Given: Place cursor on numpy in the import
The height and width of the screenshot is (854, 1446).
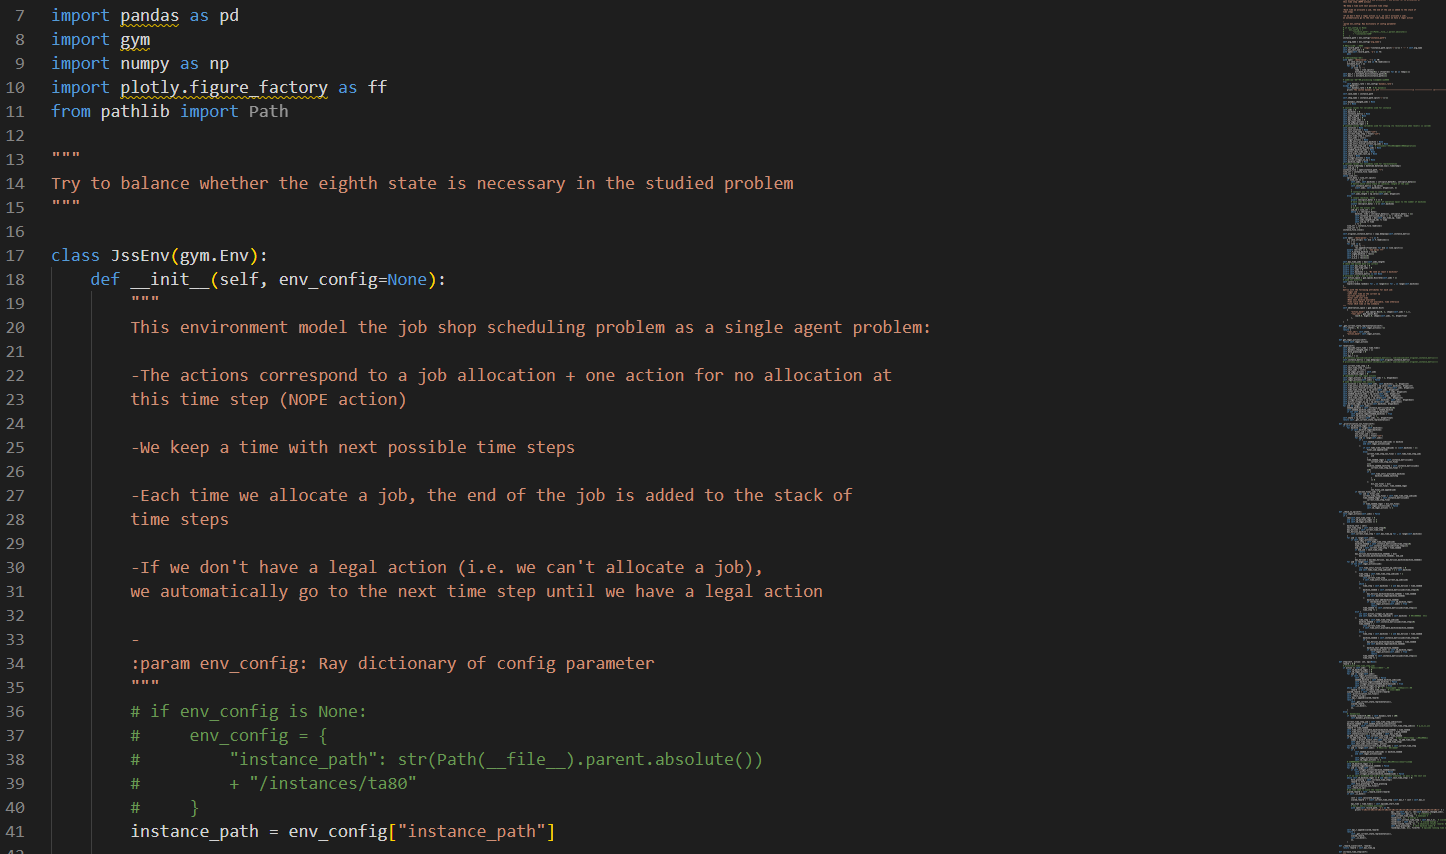Looking at the screenshot, I should tap(145, 64).
